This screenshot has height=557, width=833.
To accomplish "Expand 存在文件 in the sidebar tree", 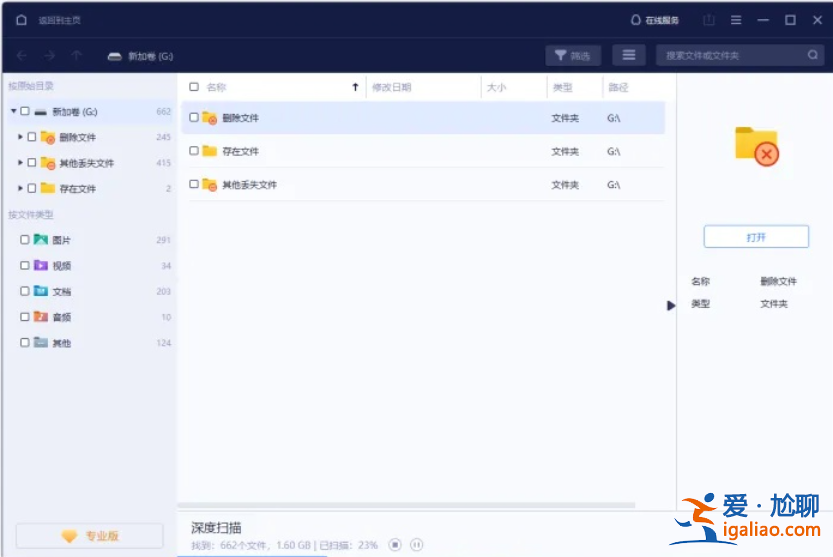I will 20,188.
